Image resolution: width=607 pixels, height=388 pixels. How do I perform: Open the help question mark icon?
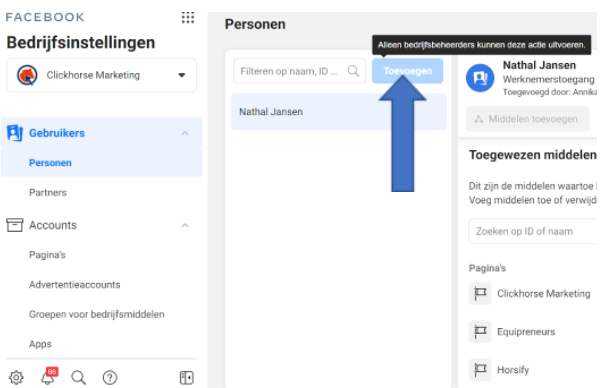110,377
